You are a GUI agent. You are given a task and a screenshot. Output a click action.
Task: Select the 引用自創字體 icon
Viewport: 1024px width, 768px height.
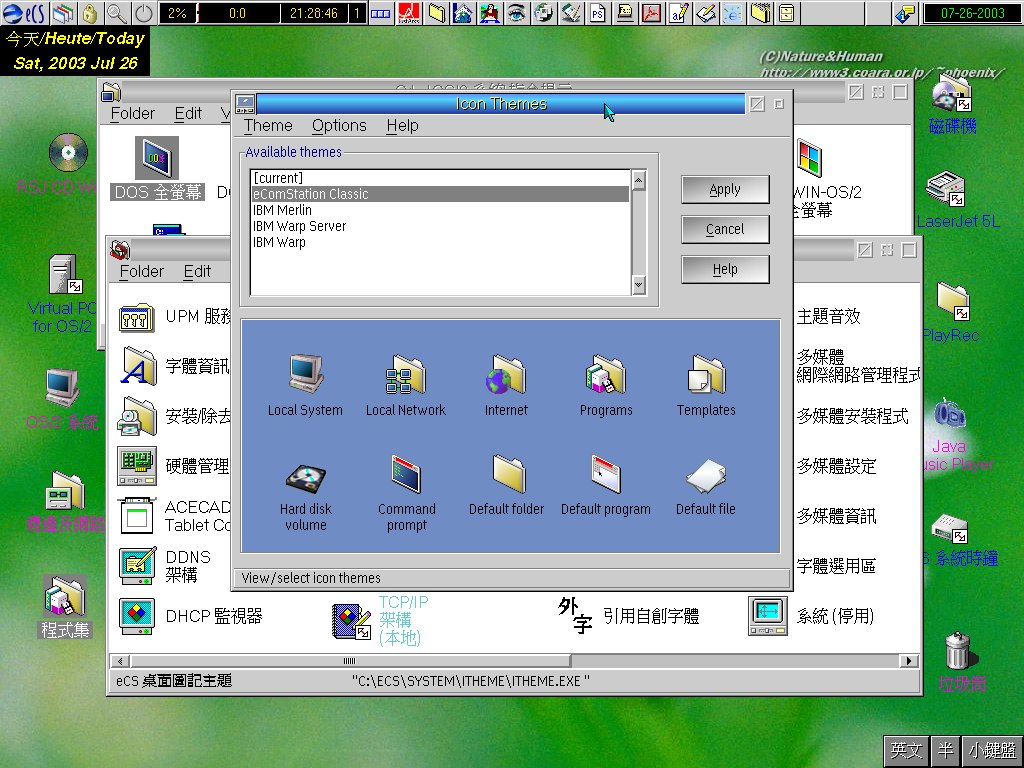pyautogui.click(x=575, y=616)
